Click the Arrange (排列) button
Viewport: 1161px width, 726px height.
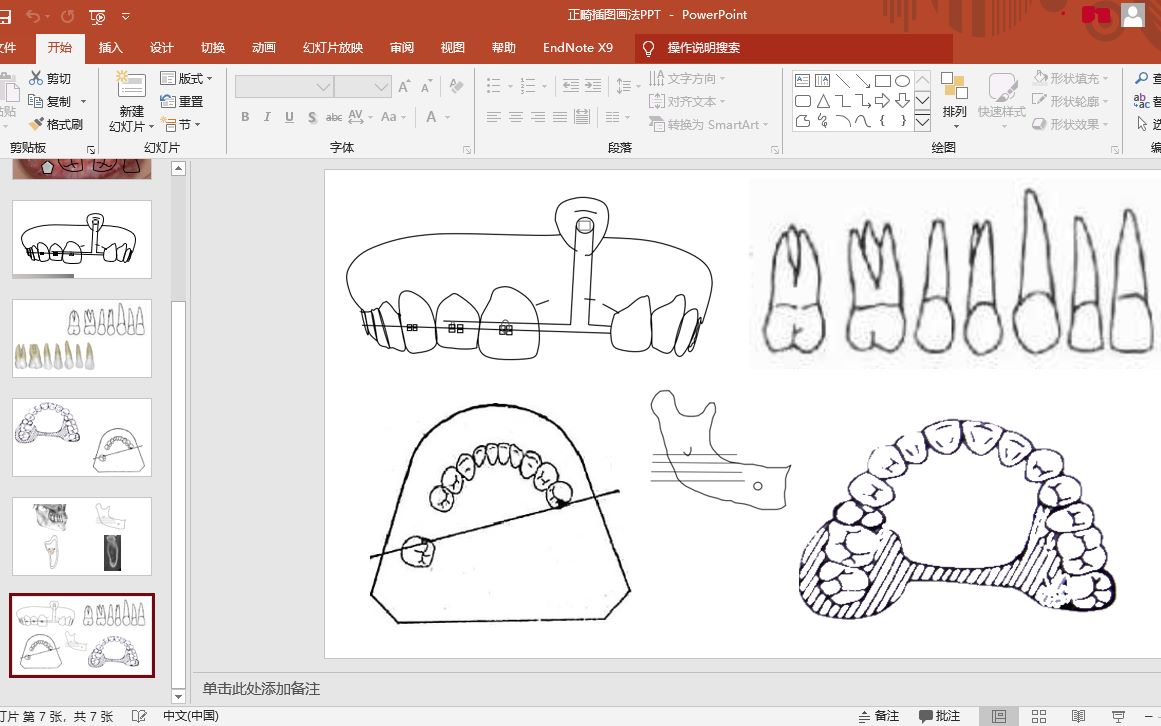coord(954,101)
